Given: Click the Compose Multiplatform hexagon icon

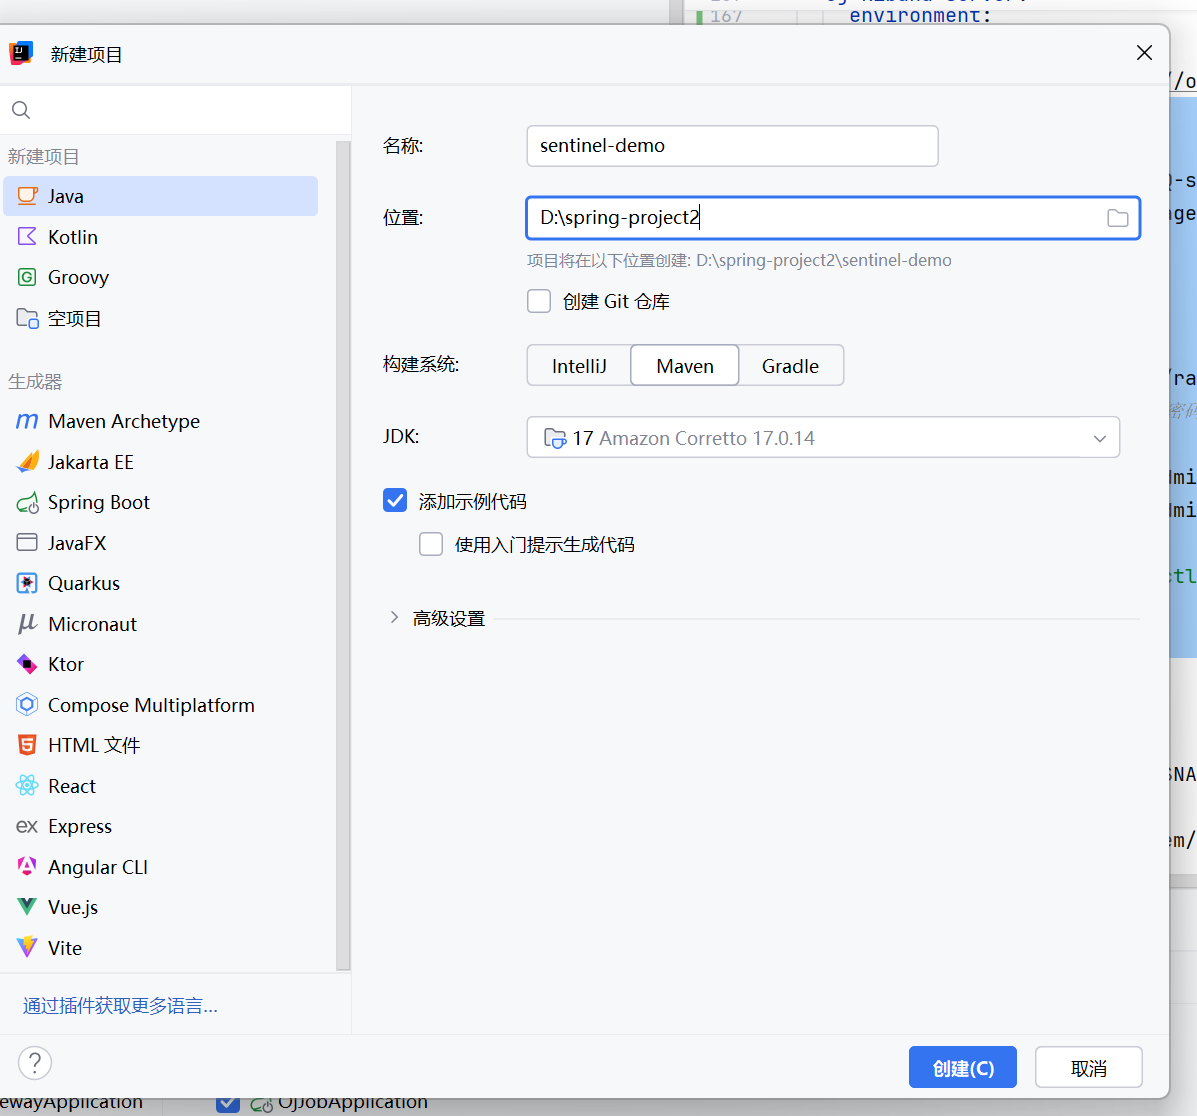Looking at the screenshot, I should (27, 705).
